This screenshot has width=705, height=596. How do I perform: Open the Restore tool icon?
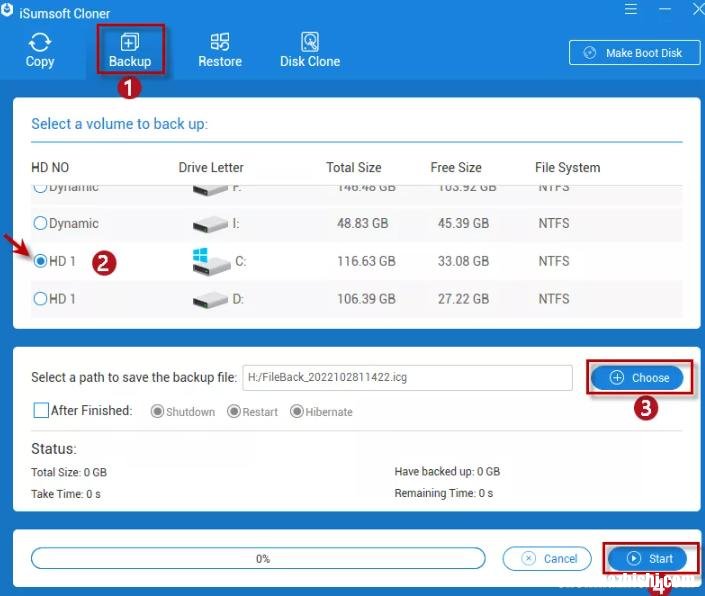pos(220,43)
